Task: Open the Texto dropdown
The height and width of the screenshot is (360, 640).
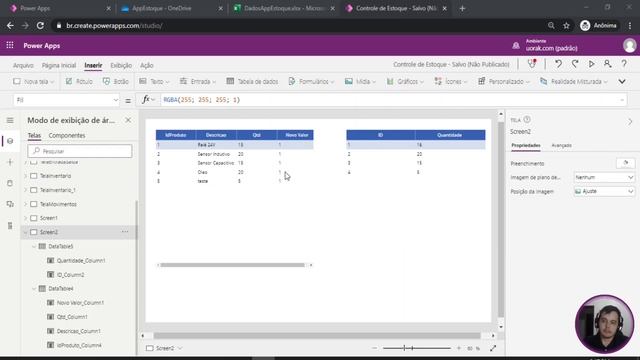Action: [154, 82]
